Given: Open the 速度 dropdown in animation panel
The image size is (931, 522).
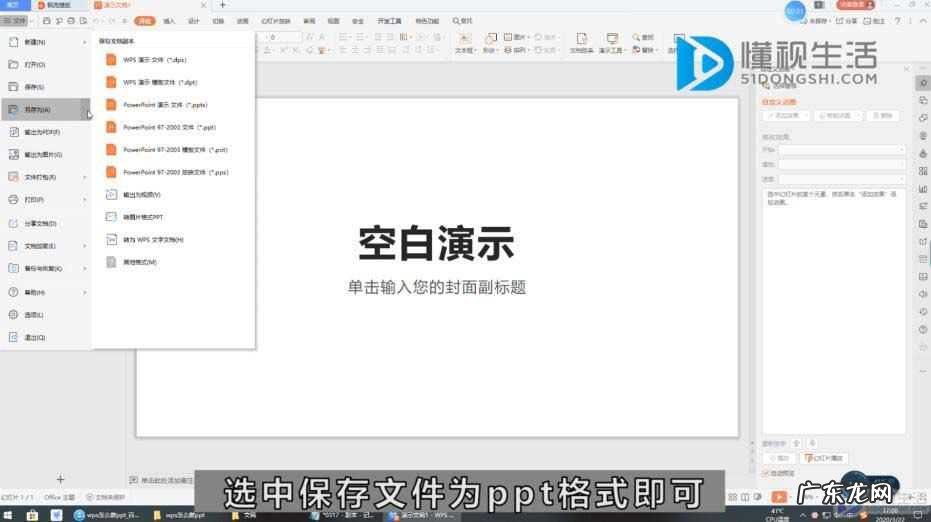Looking at the screenshot, I should tap(841, 179).
